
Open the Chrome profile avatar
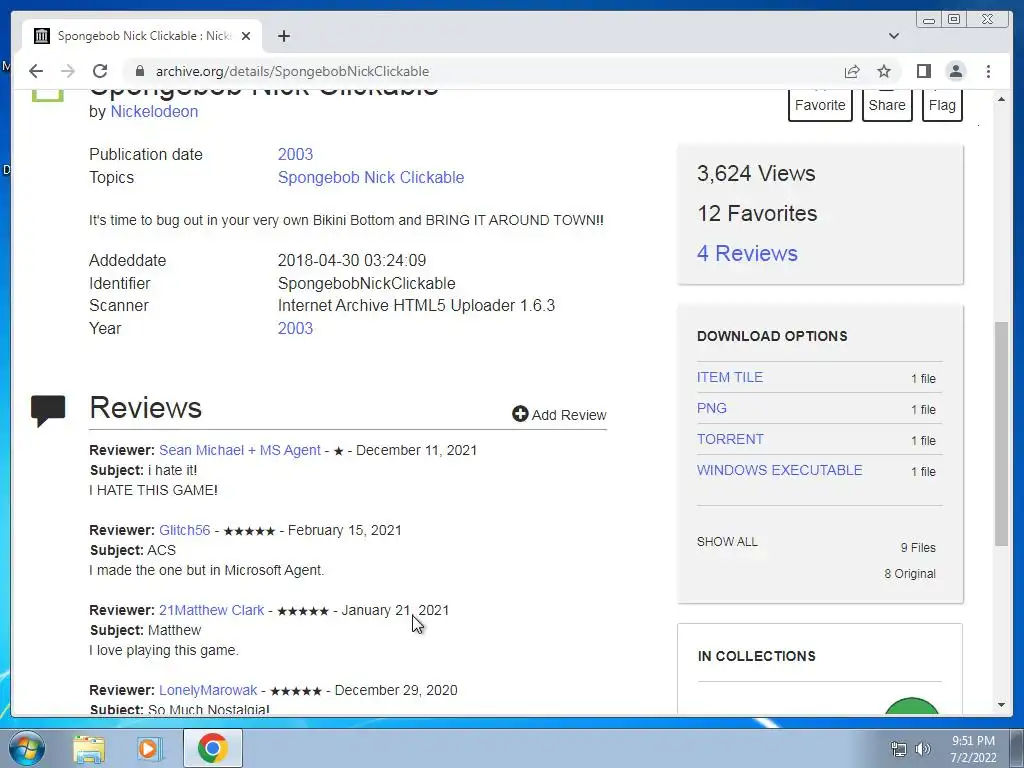pos(955,71)
